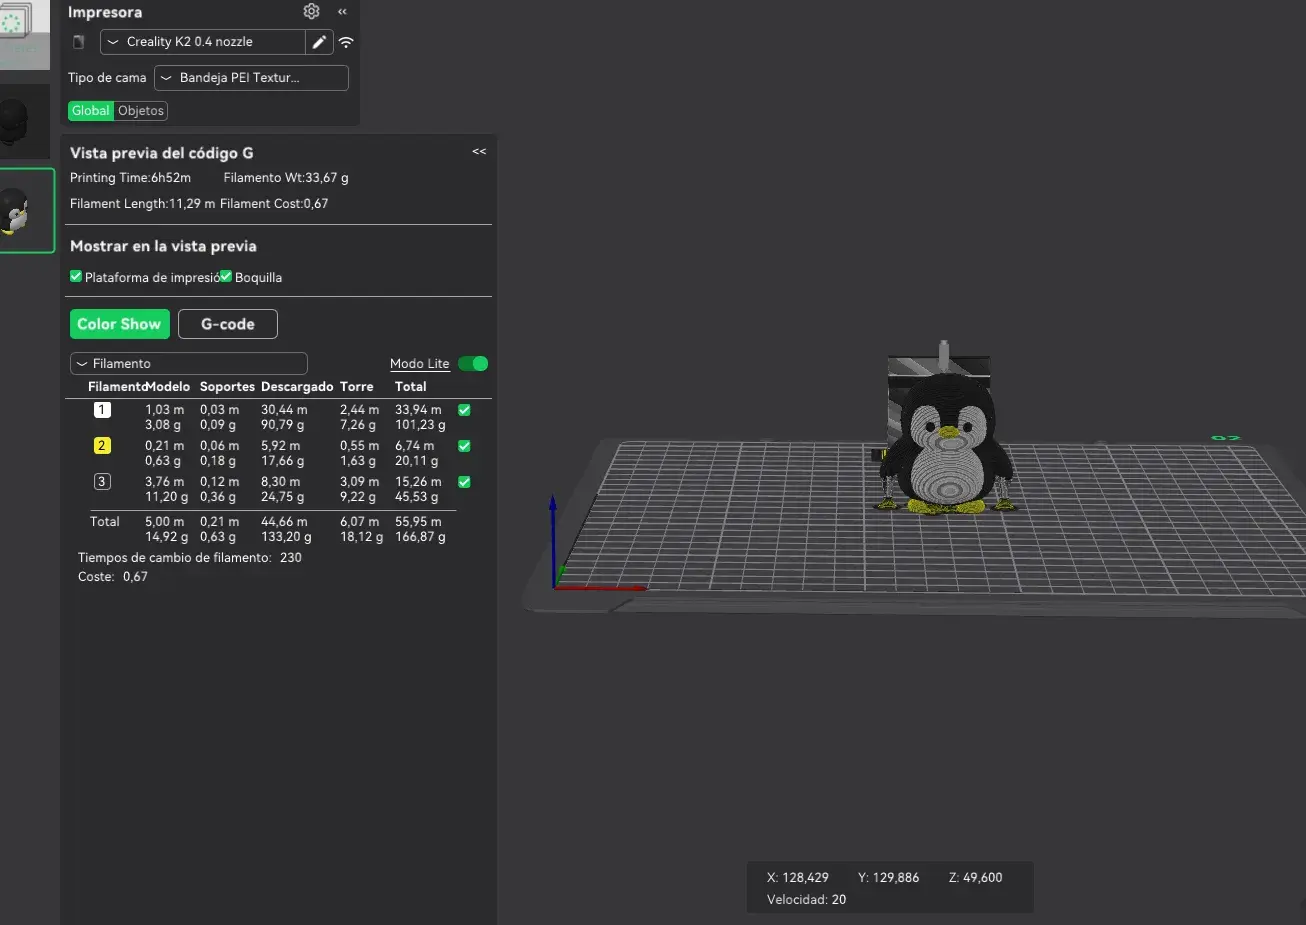Viewport: 1306px width, 925px height.
Task: Click Coste 0,67 text
Action: (113, 577)
